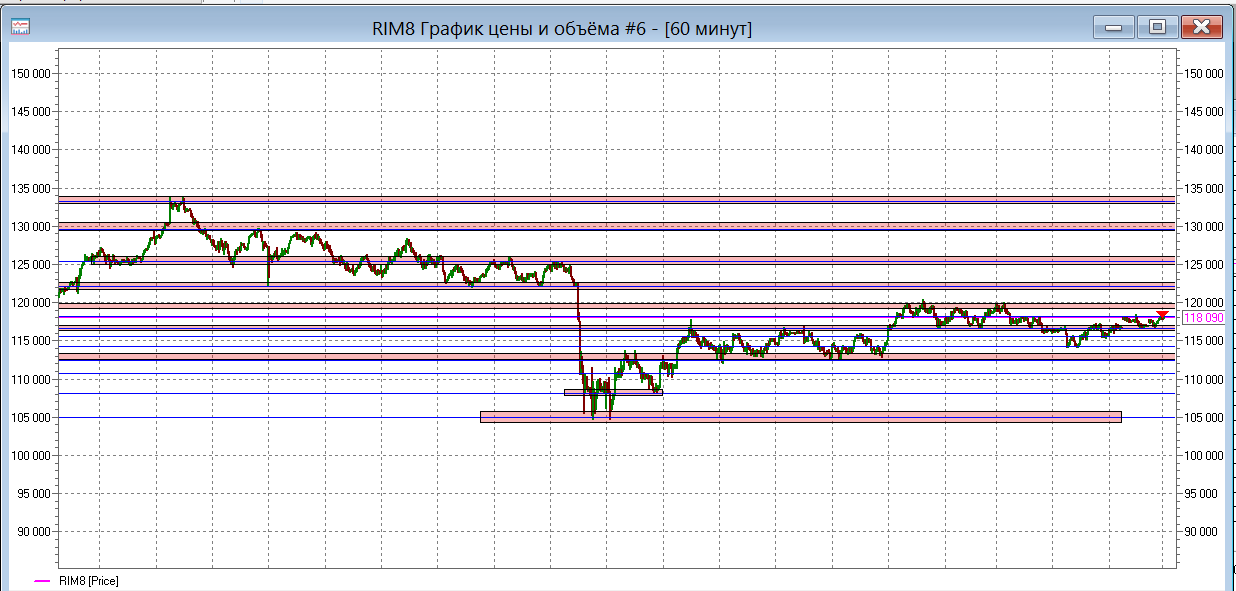Click the 130 000 label on right price axis
This screenshot has height=591, width=1236.
[1202, 226]
